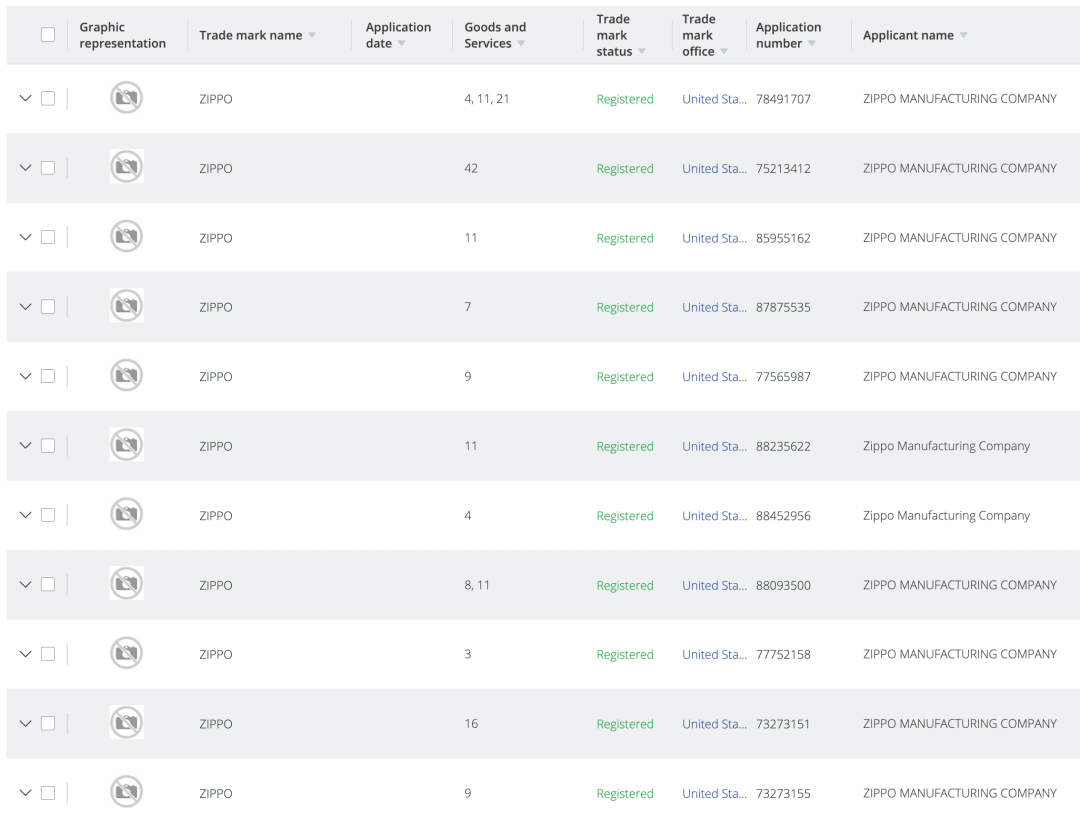Select checkbox for application 78491707 row
This screenshot has width=1080, height=826.
tap(48, 99)
